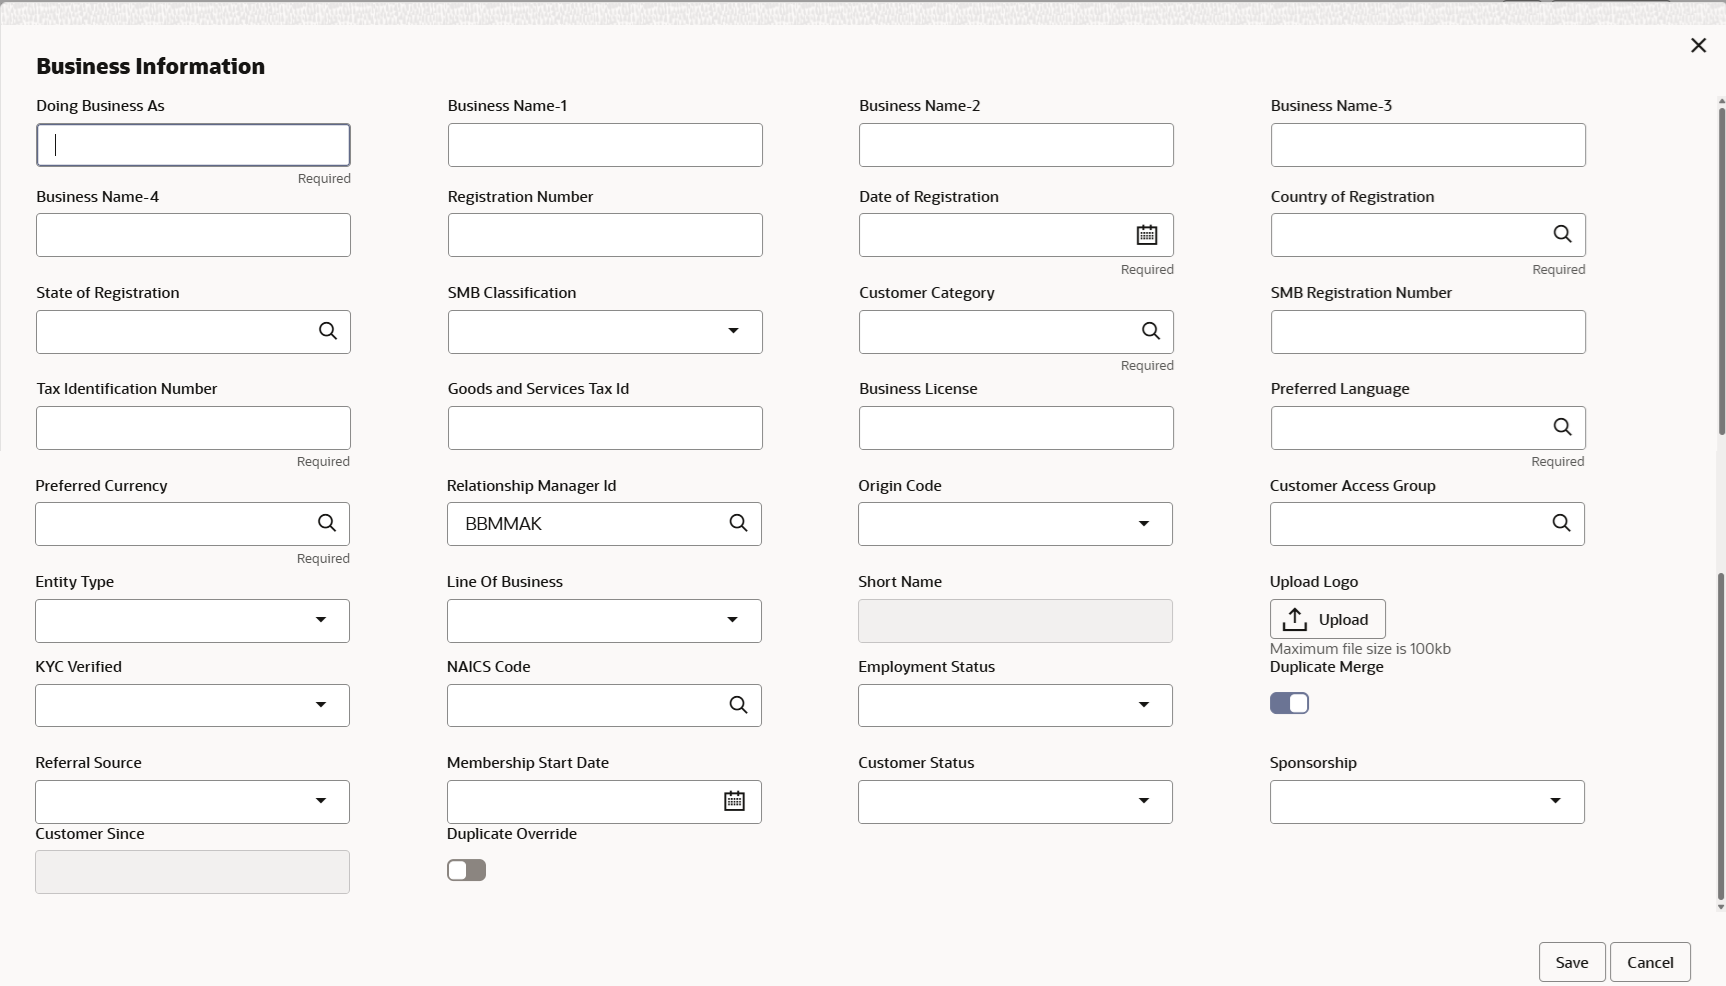
Task: Click the NAICS Code search icon
Action: pos(738,705)
